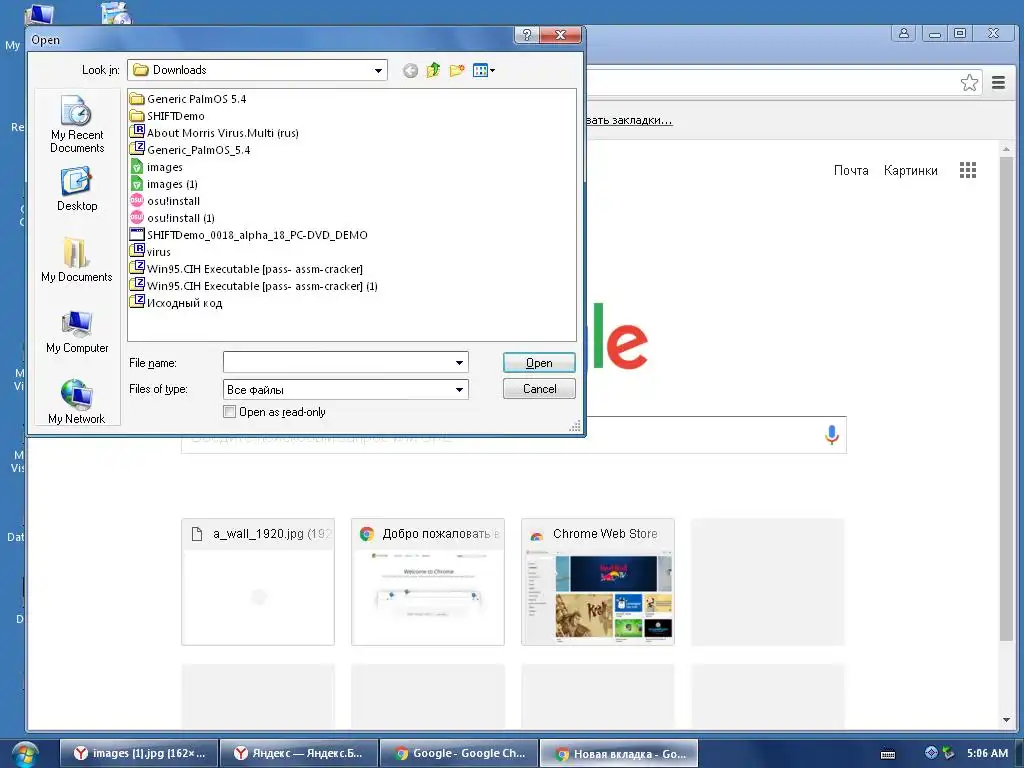Expand the File name dropdown arrow

pyautogui.click(x=459, y=362)
